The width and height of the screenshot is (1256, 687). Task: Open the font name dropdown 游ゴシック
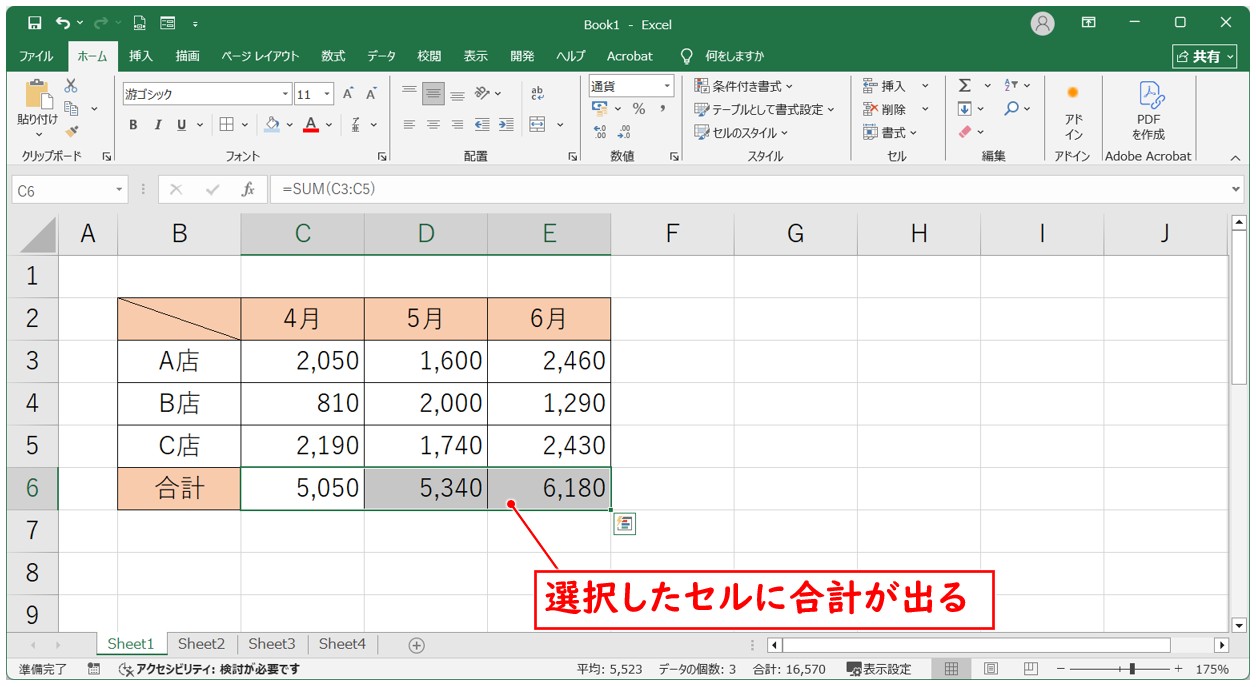click(x=207, y=94)
